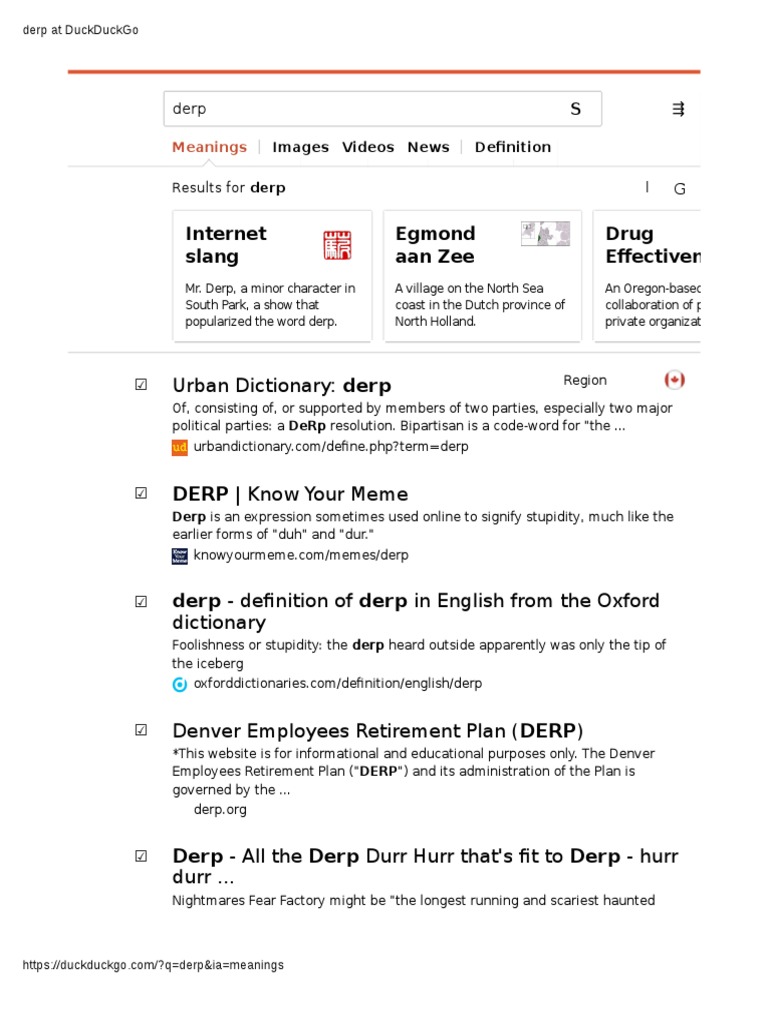Open the hamburger menu icon beside search
This screenshot has width=768, height=1024.
(679, 109)
